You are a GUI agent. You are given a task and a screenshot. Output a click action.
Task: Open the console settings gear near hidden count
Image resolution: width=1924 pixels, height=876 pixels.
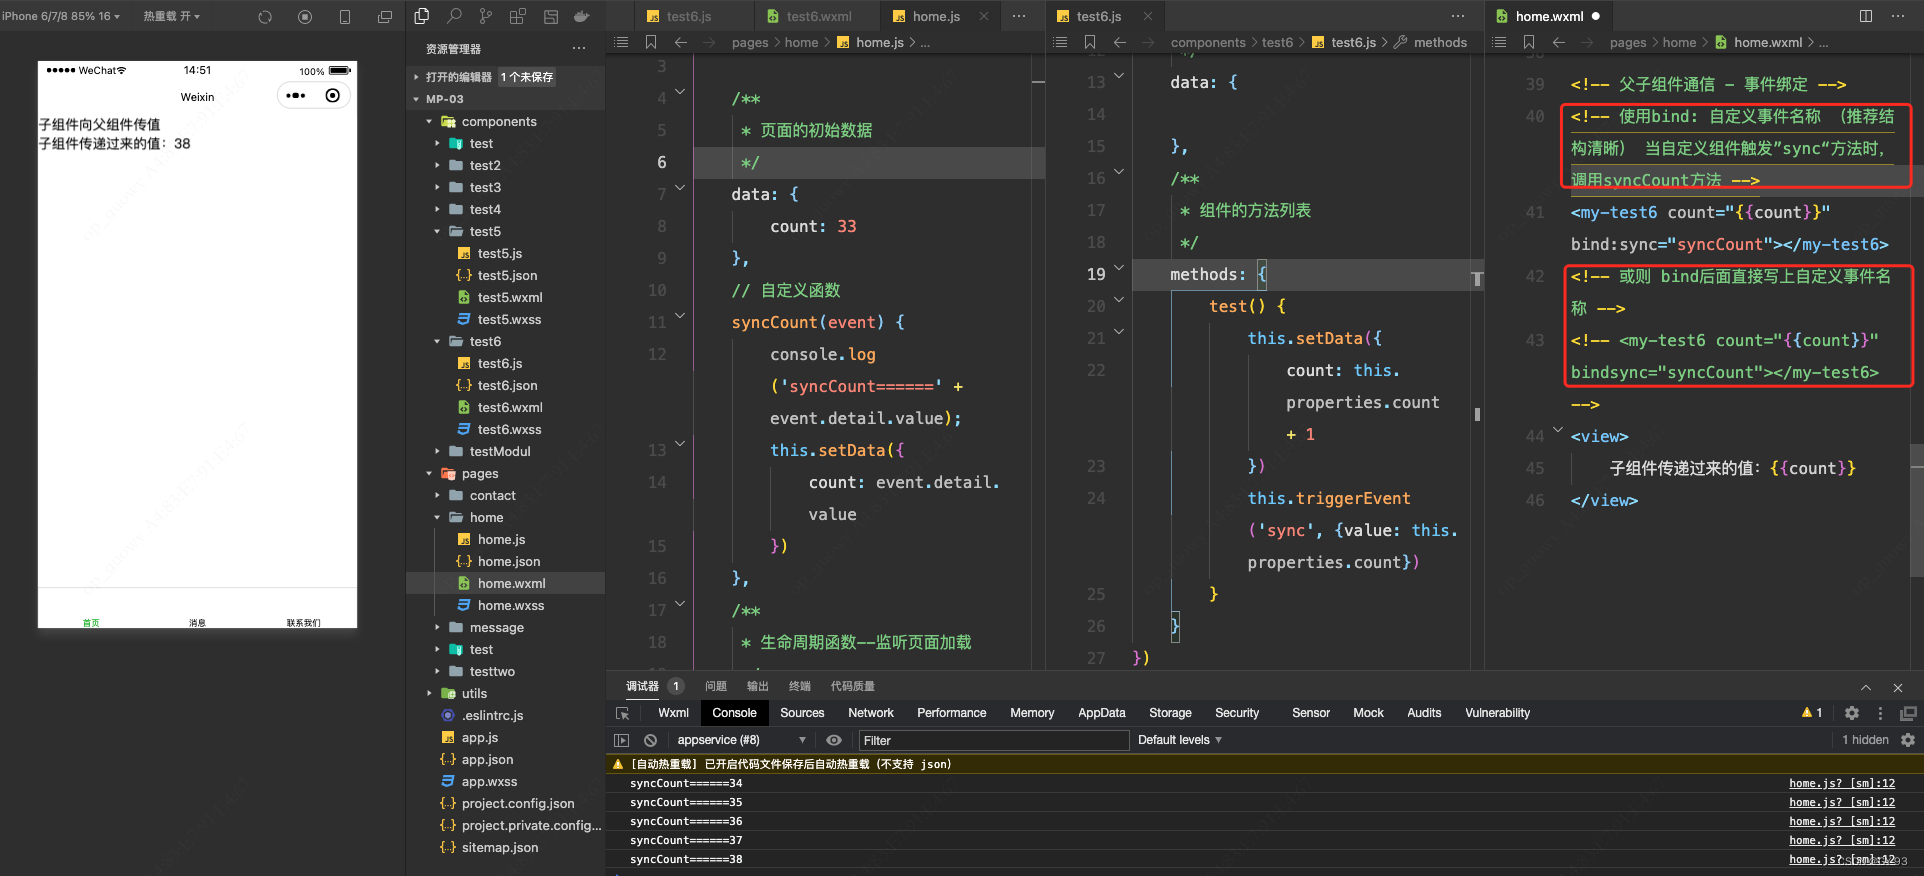coord(1908,740)
